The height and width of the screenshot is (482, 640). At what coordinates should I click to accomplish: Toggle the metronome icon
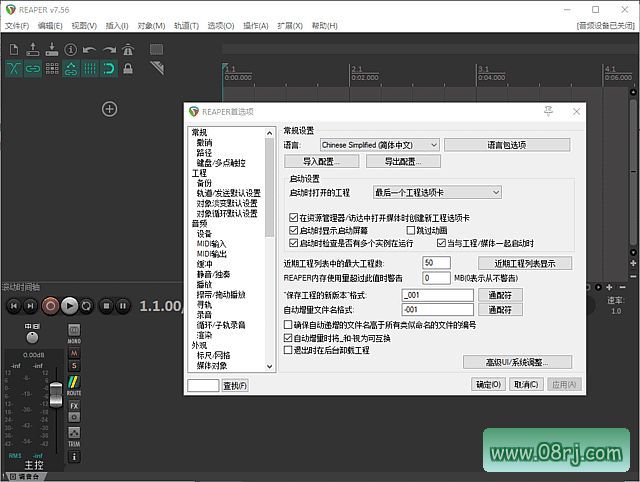point(128,50)
